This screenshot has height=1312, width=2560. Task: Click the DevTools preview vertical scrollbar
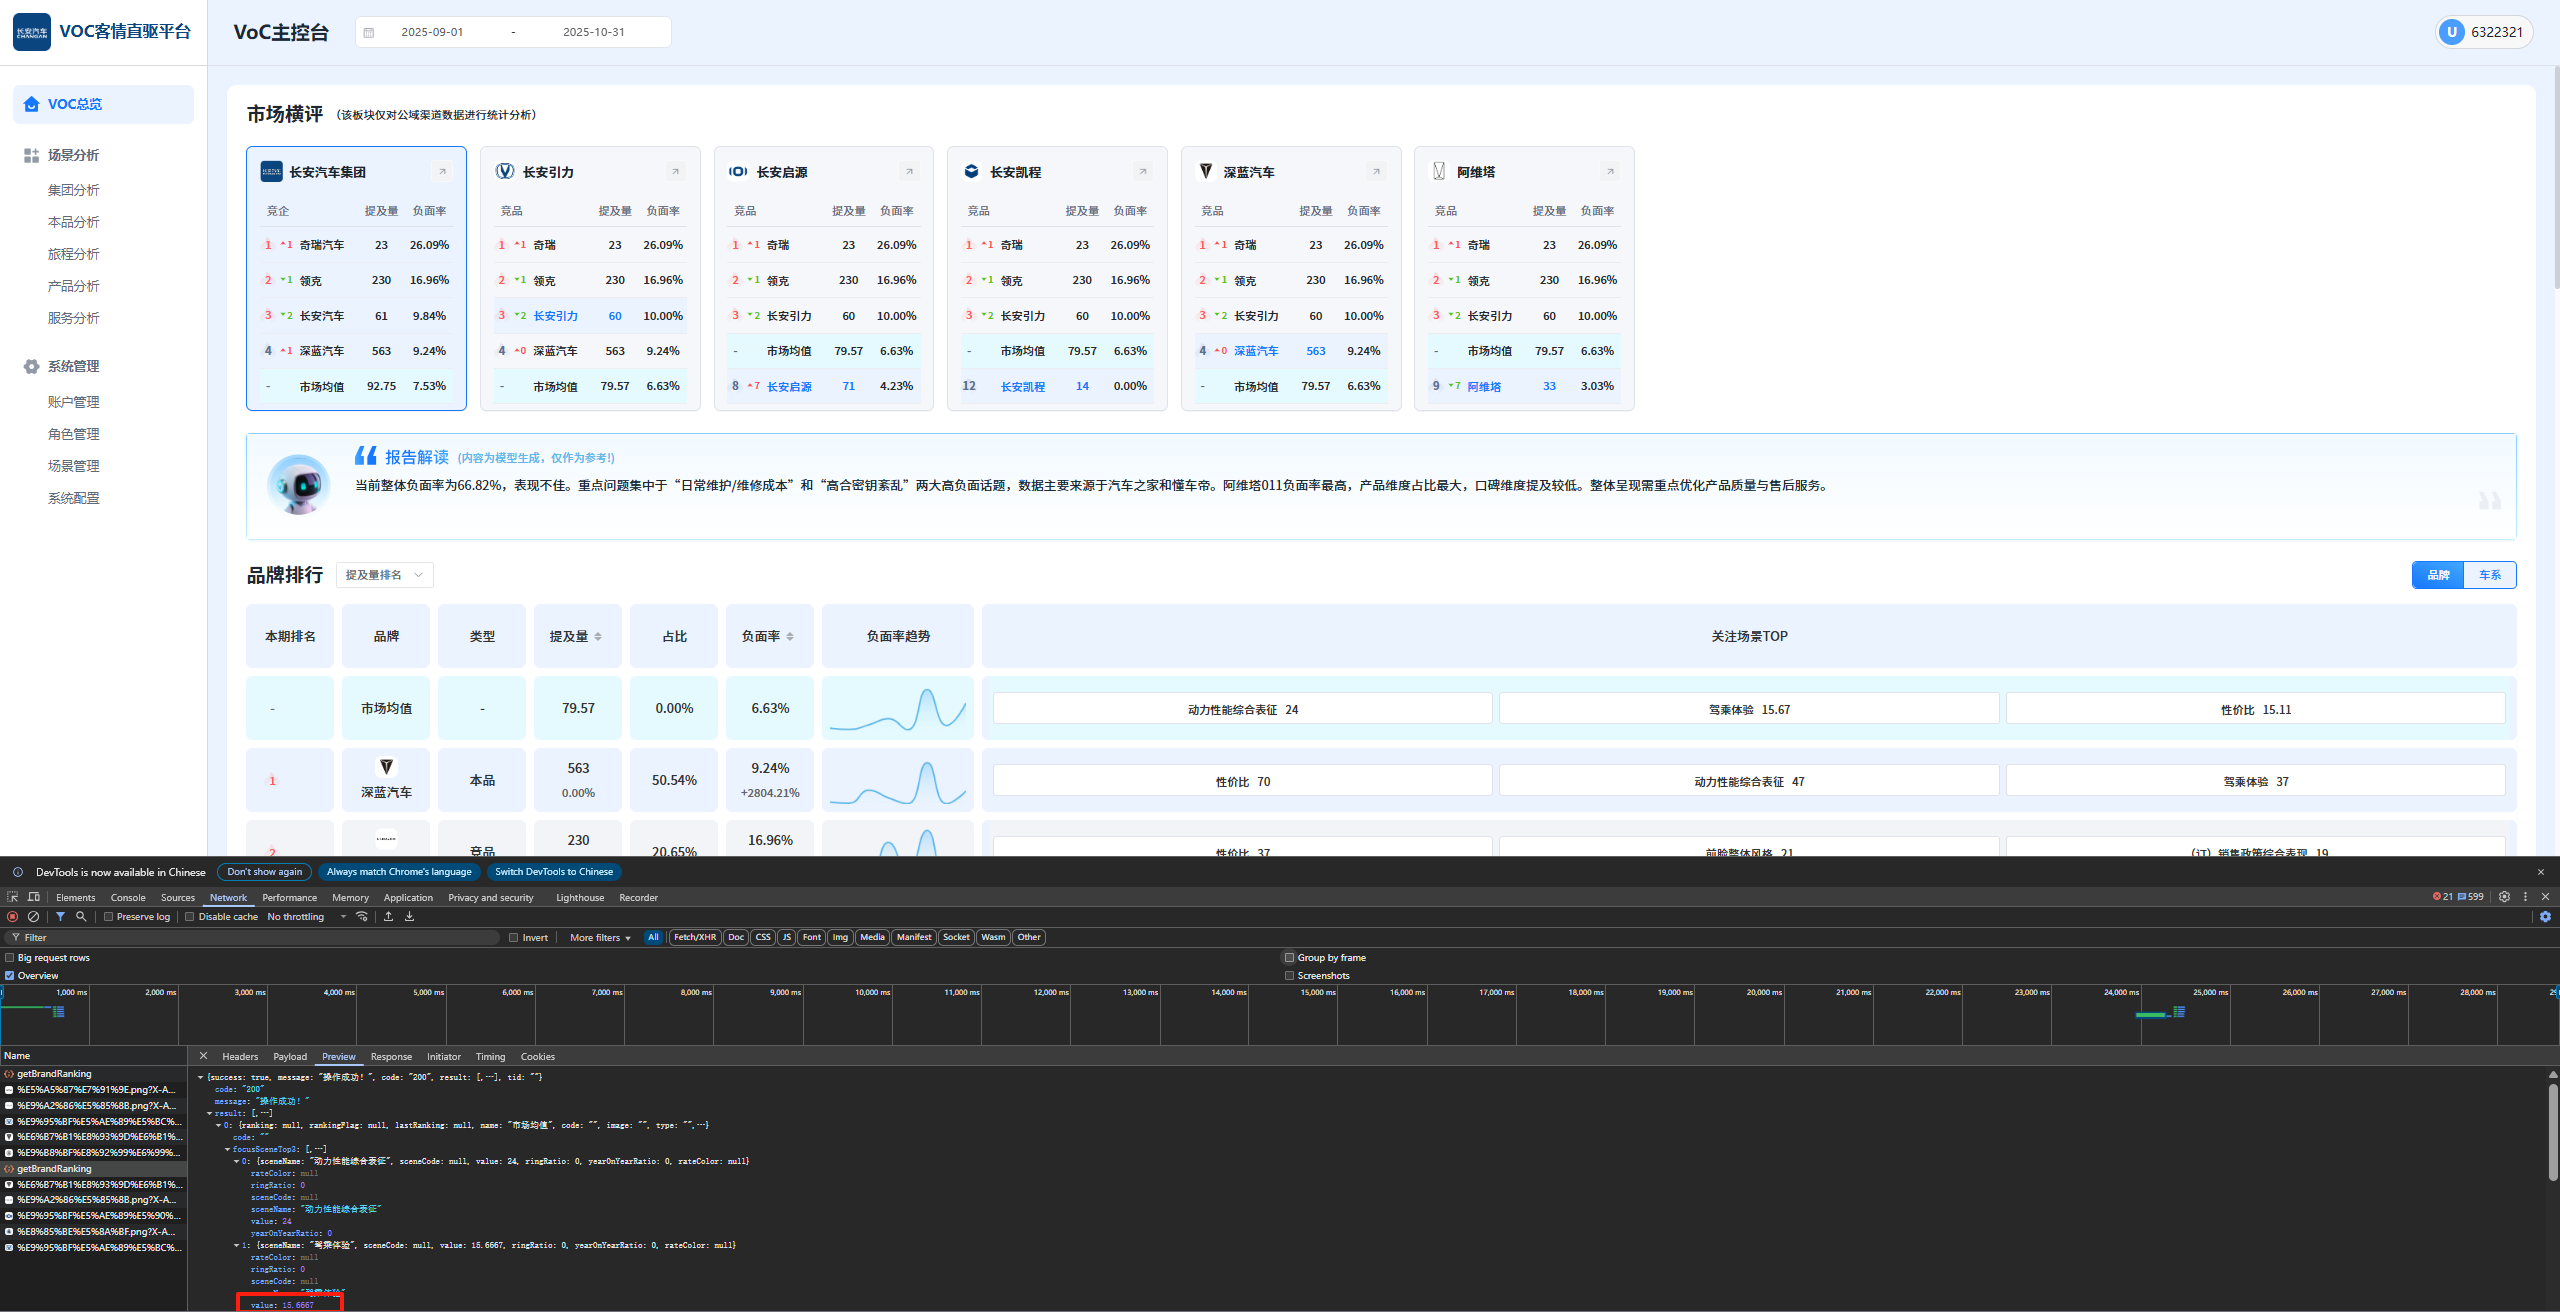click(2552, 1130)
